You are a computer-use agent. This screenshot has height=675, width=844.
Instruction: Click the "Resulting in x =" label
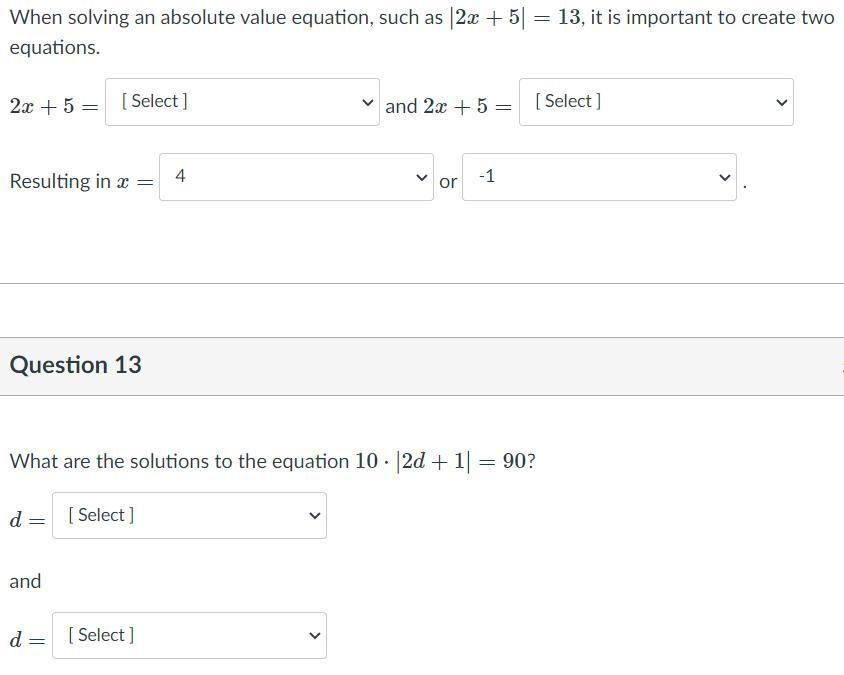click(82, 182)
